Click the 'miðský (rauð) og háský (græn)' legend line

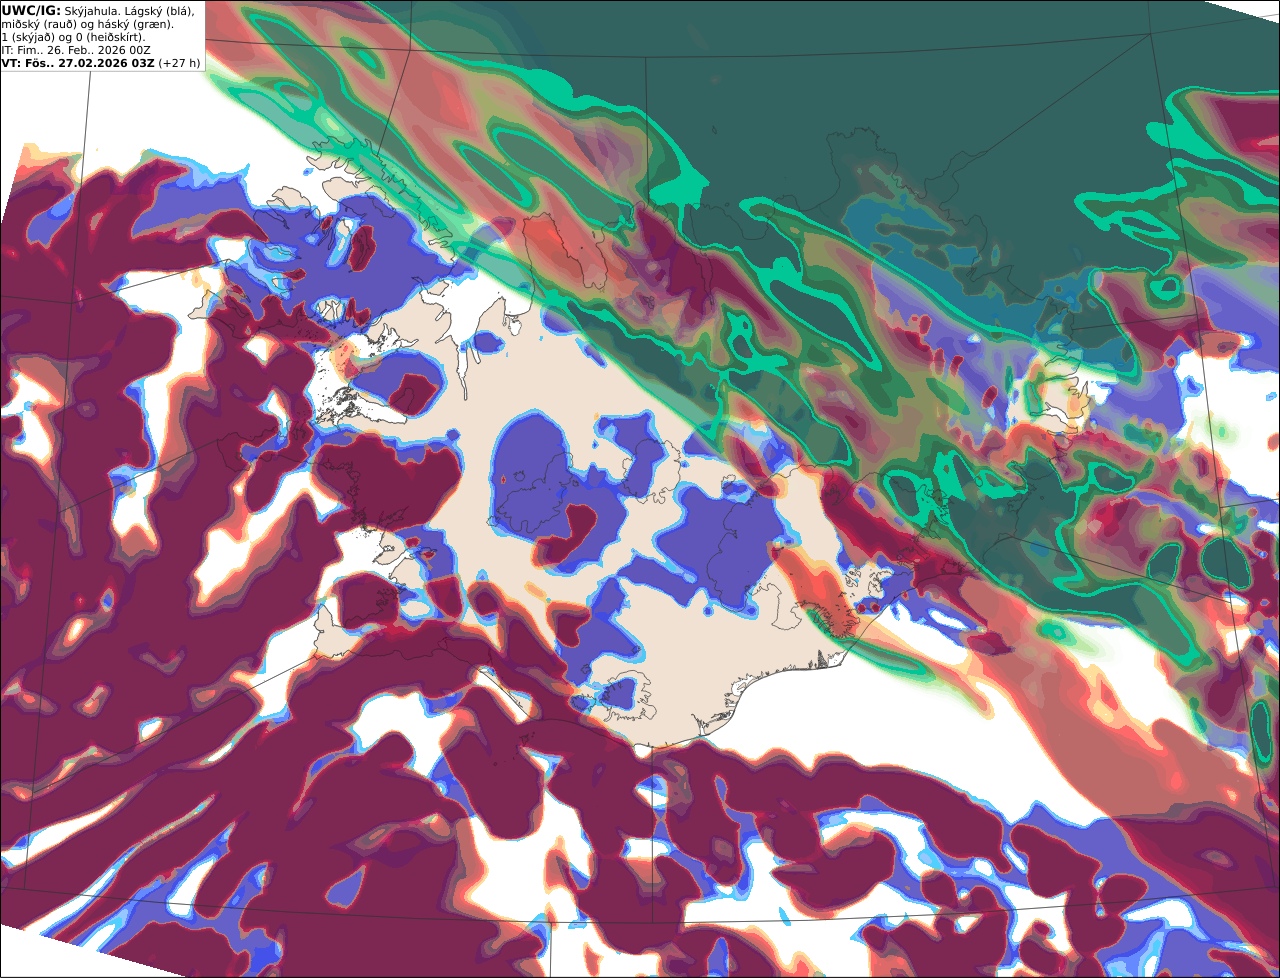tap(87, 24)
